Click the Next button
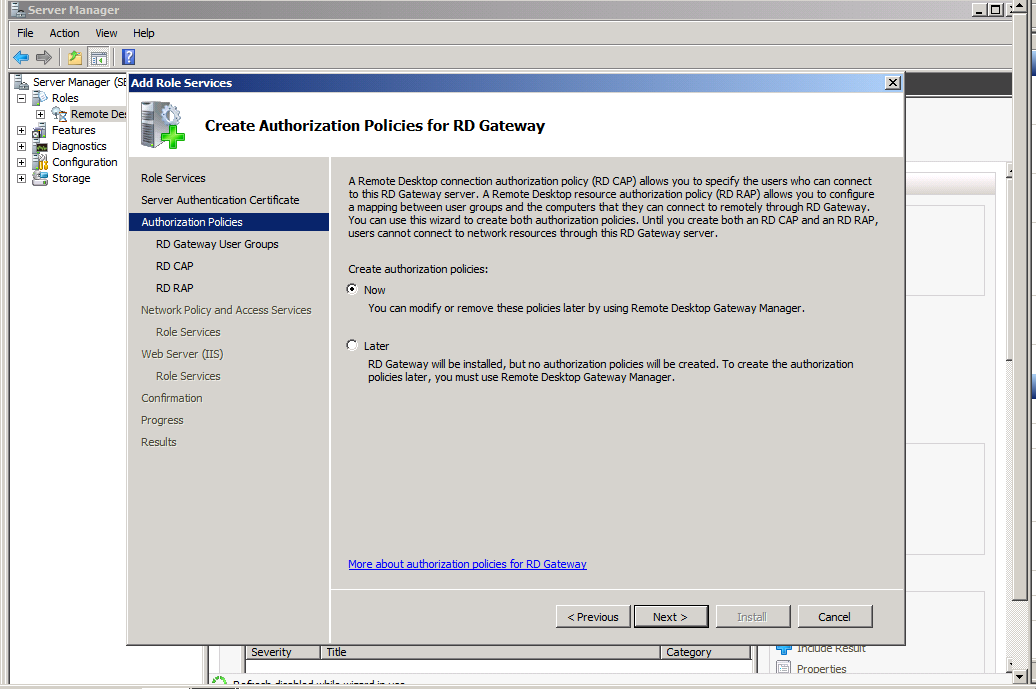The height and width of the screenshot is (689, 1036). click(x=671, y=616)
